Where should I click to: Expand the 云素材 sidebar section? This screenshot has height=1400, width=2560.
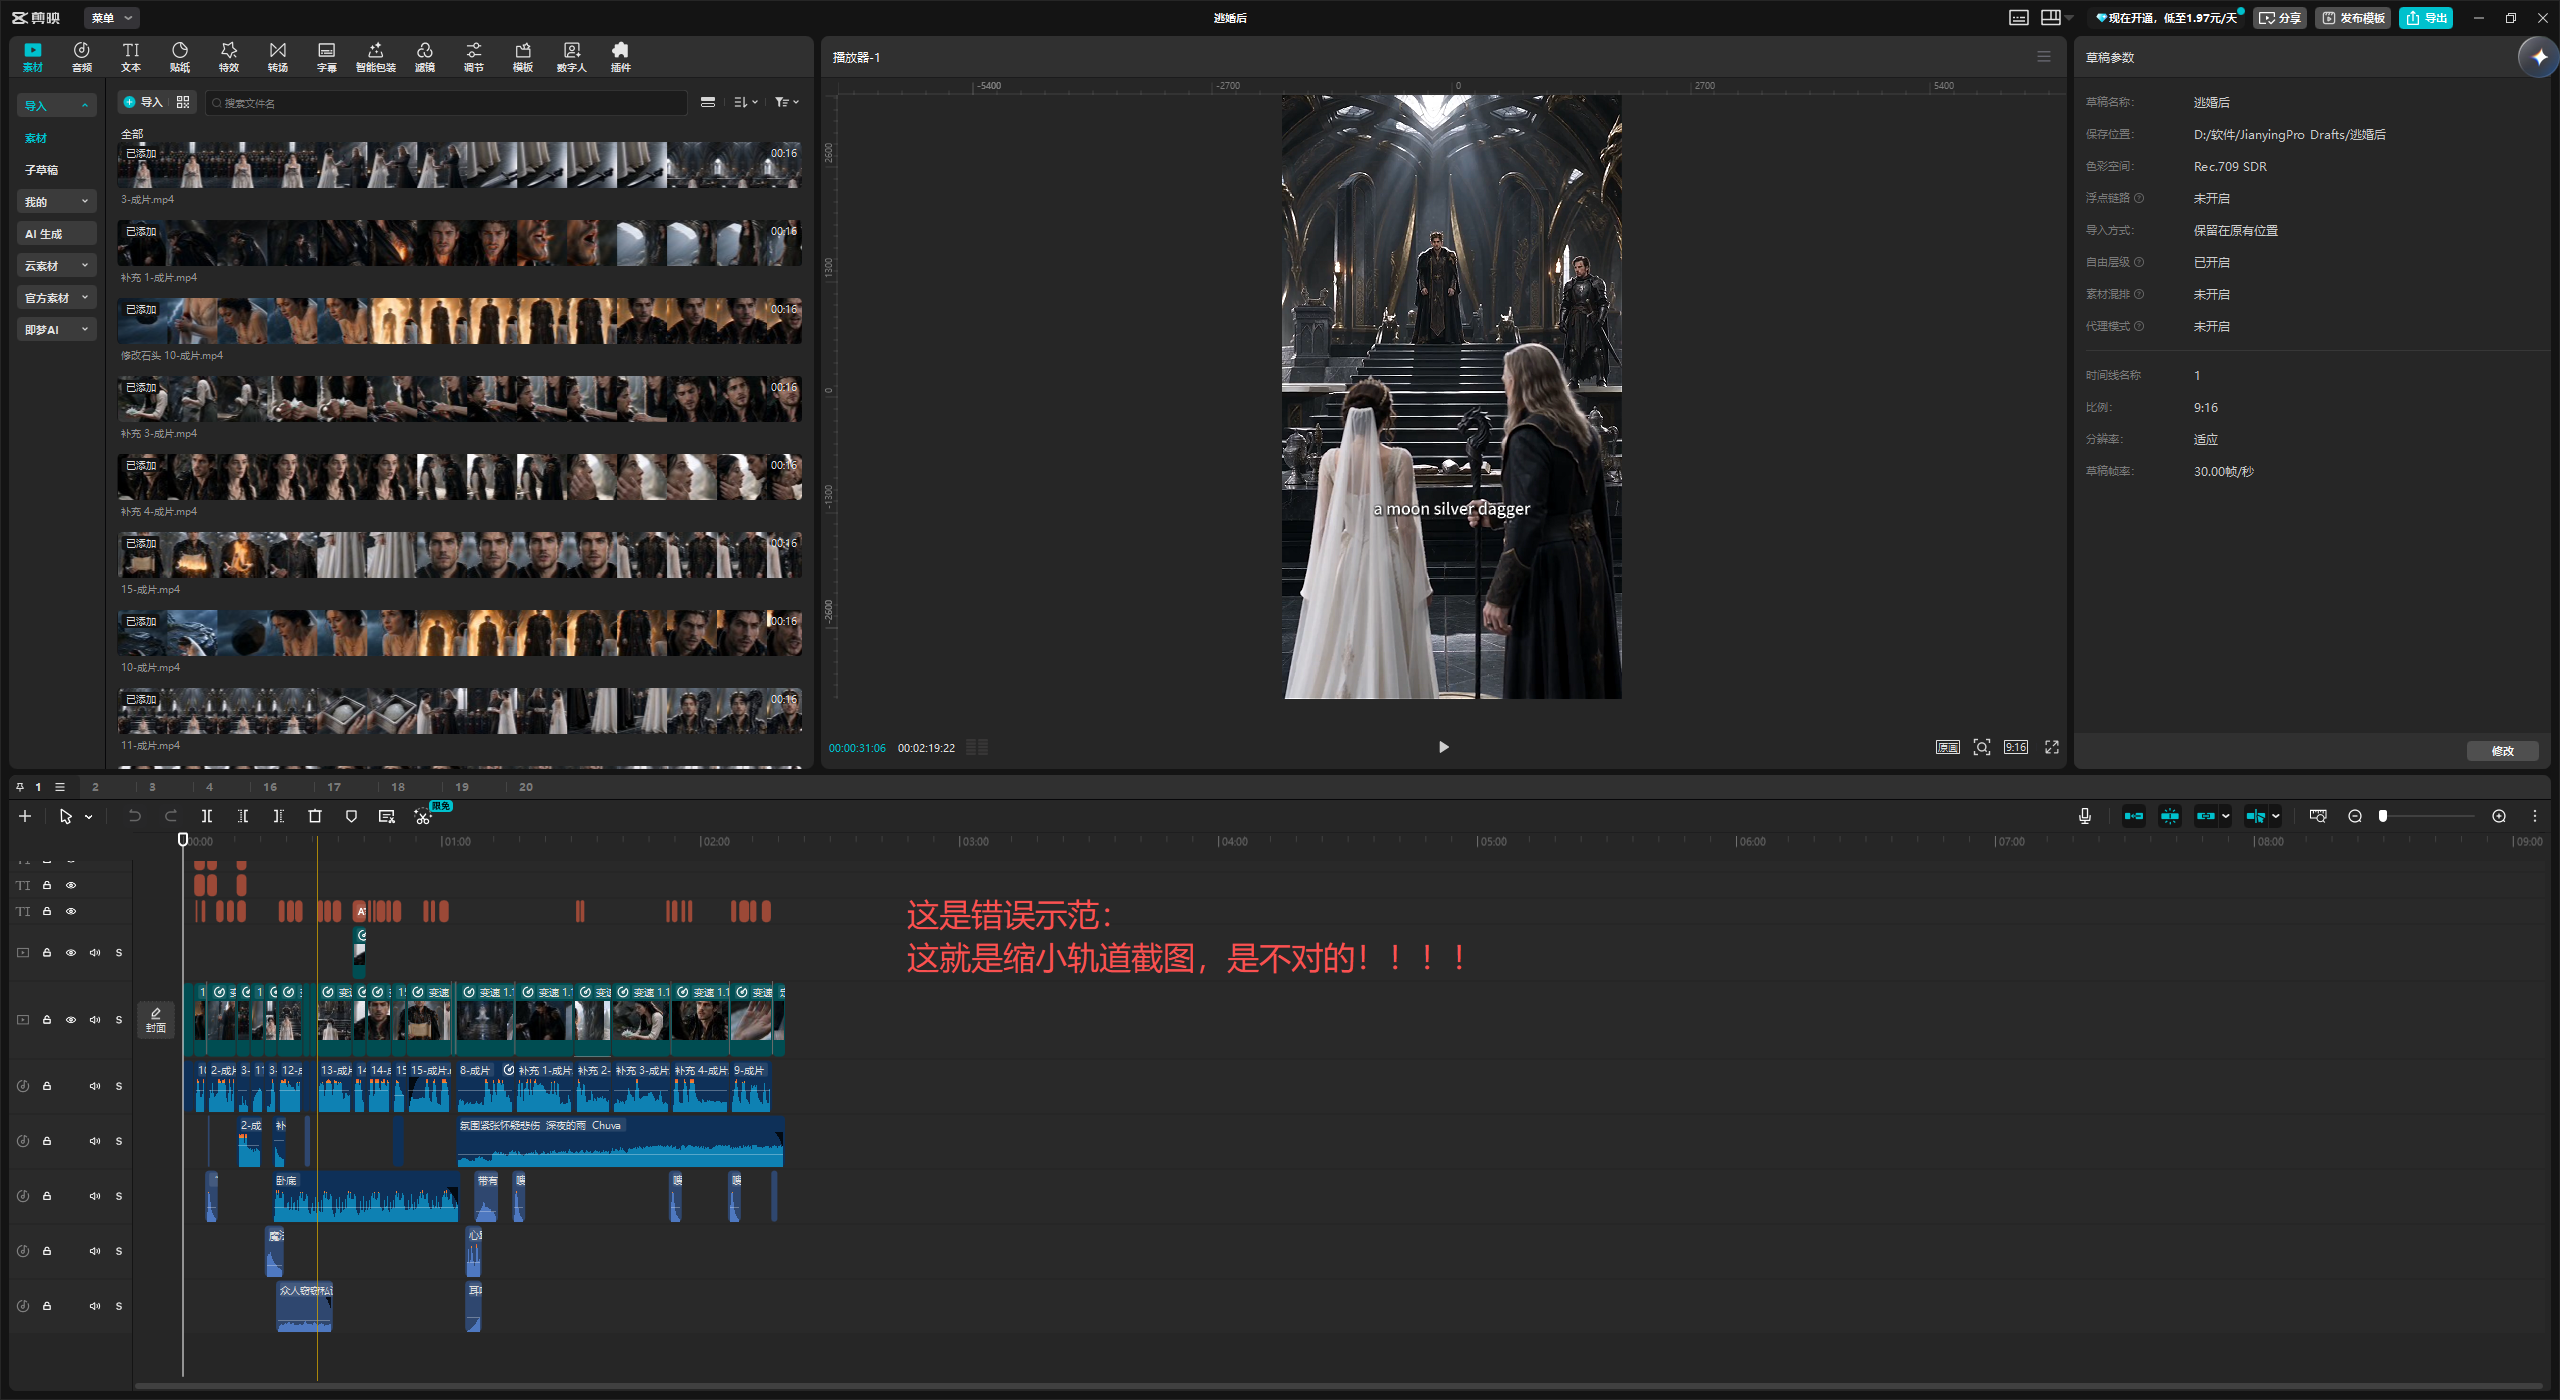[57, 266]
